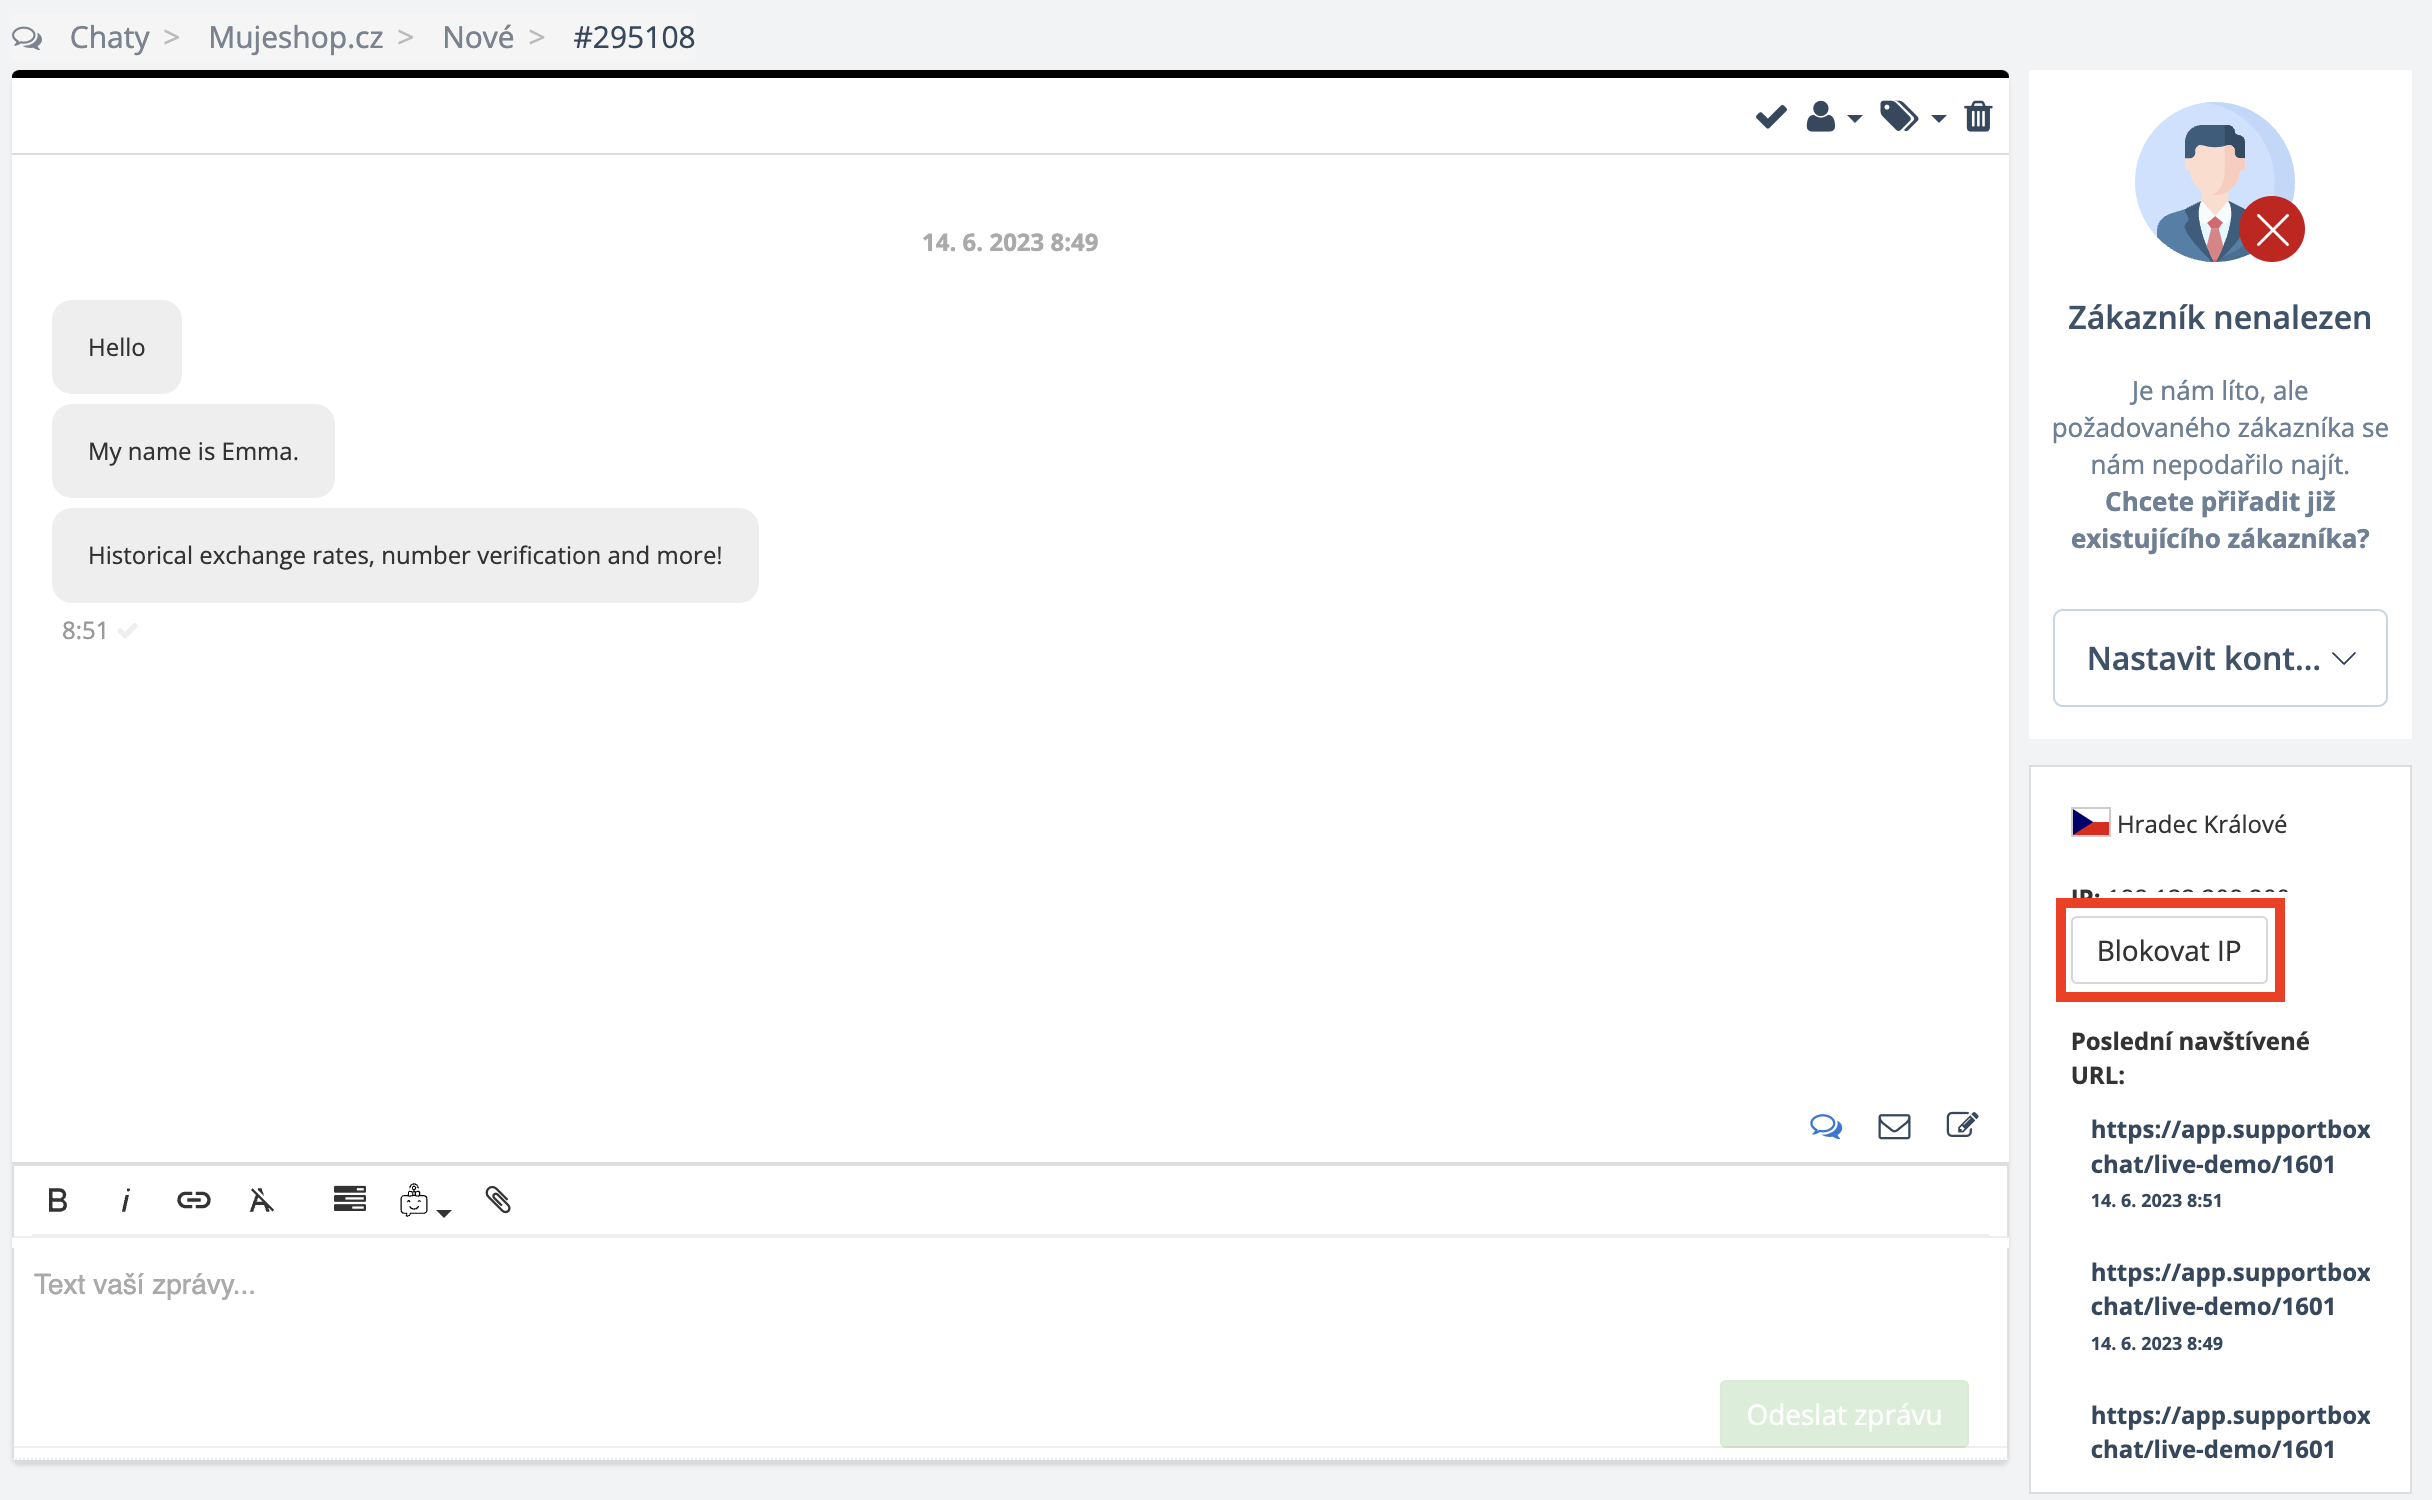Open Nové breadcrumb folder
Screen dimensions: 2432x1500
[478, 37]
